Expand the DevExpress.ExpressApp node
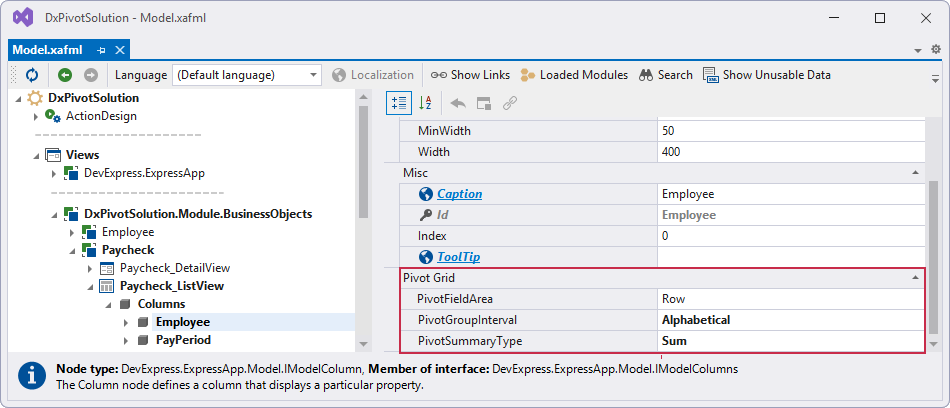The height and width of the screenshot is (408, 950). [x=55, y=173]
